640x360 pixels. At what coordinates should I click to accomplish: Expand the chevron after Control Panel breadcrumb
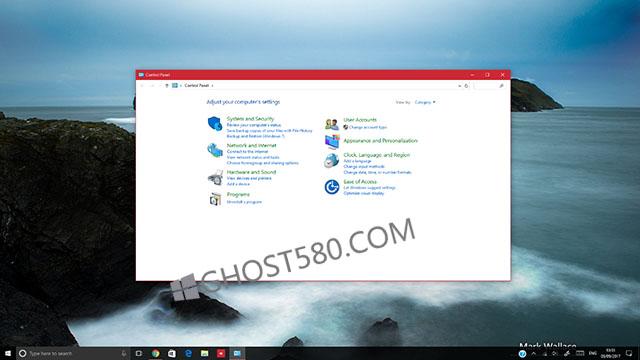(x=213, y=86)
